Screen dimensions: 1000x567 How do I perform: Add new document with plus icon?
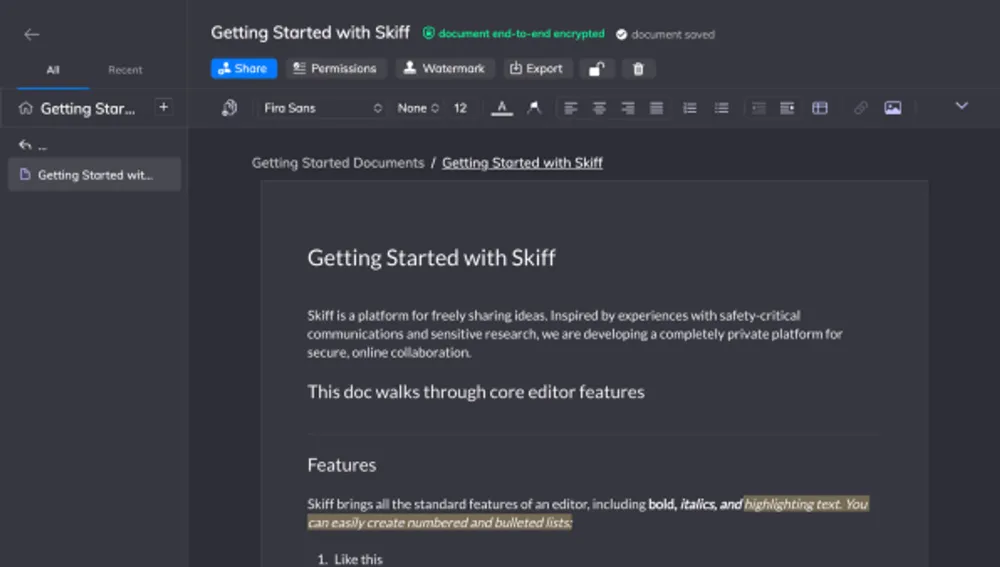[164, 107]
